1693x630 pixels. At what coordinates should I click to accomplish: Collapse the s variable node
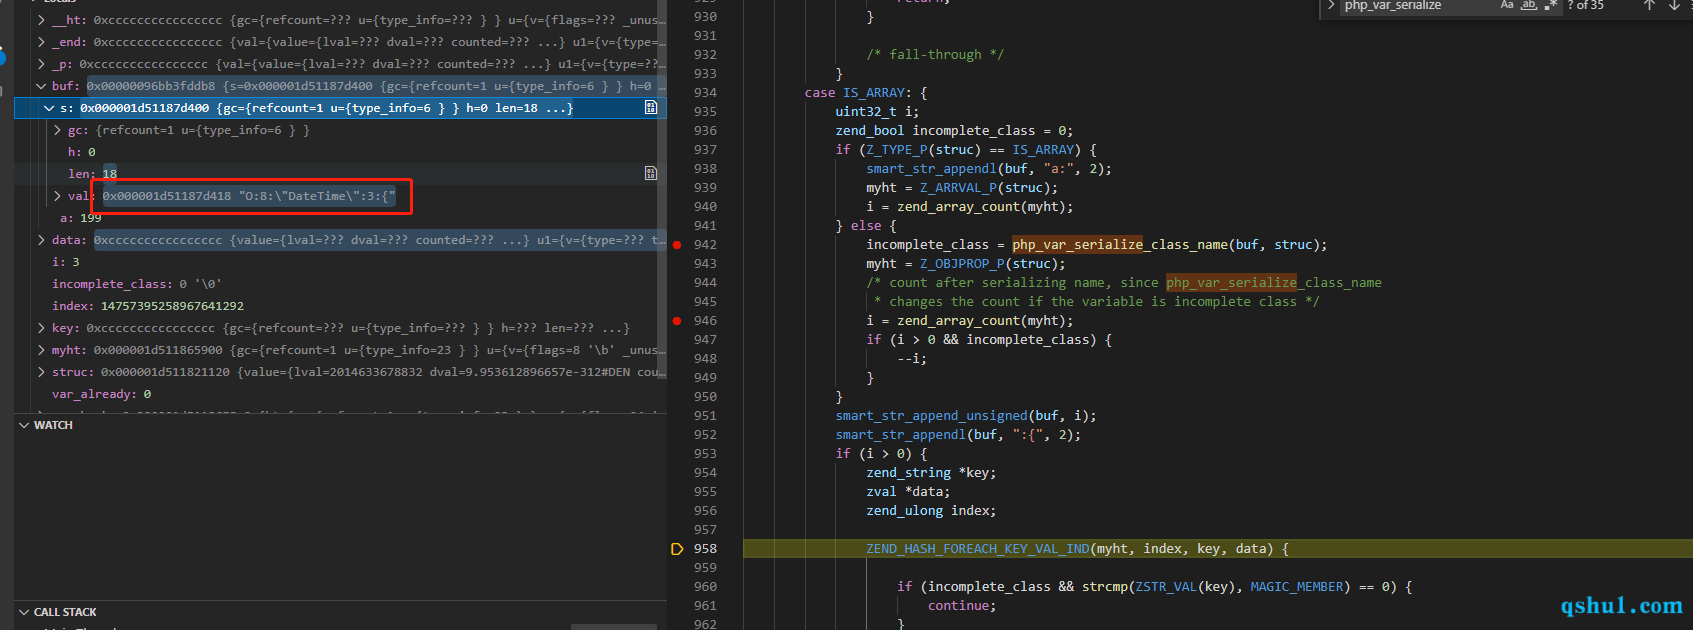tap(49, 108)
